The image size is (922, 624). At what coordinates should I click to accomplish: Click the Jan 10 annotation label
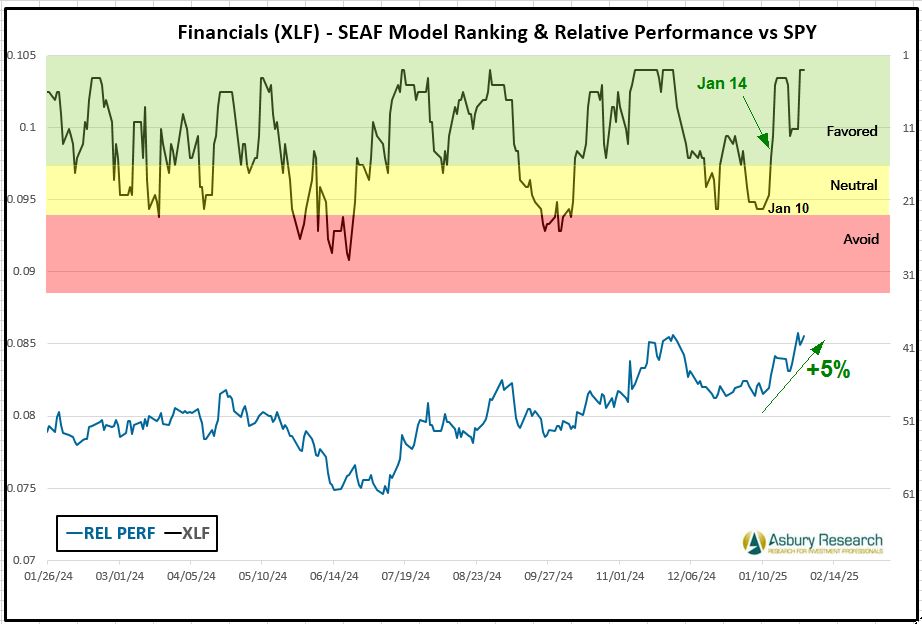click(x=788, y=208)
